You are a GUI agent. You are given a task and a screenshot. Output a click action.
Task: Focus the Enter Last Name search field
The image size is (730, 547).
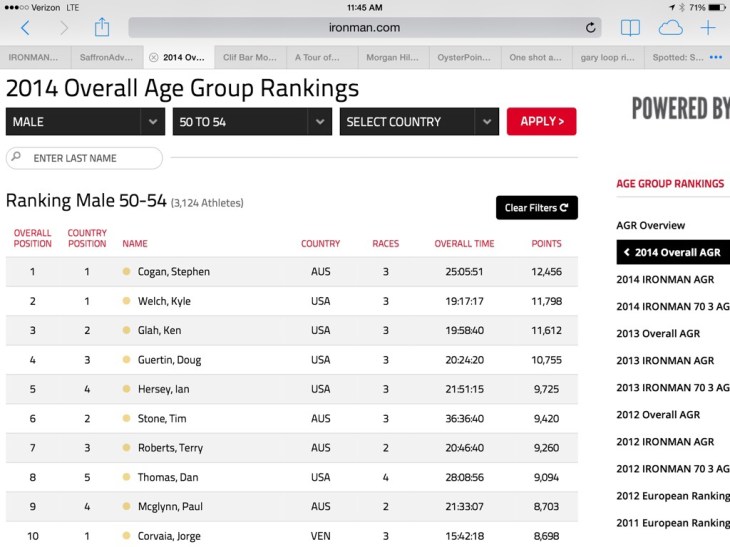[85, 158]
